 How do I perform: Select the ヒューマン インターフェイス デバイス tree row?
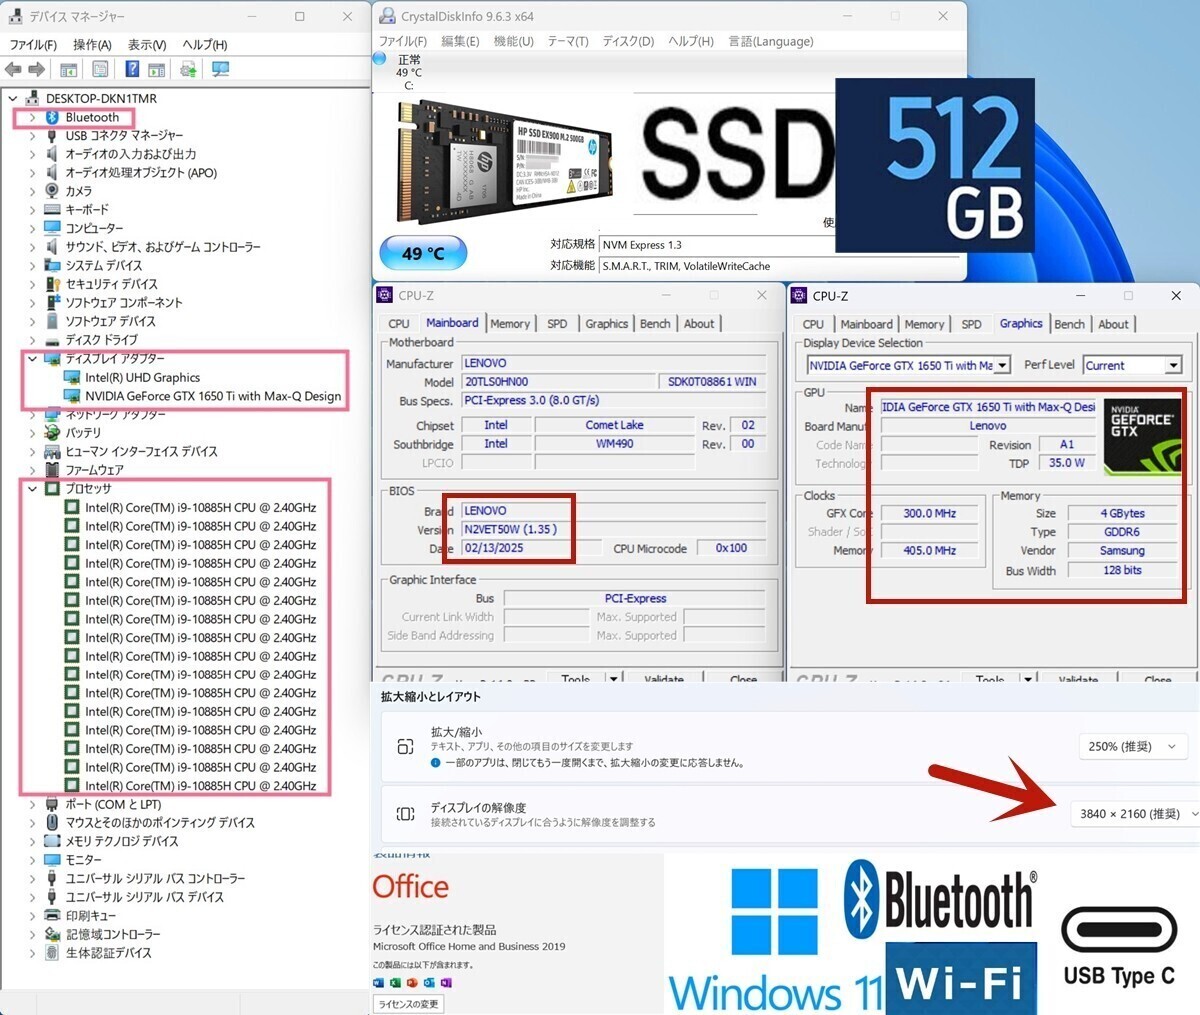click(x=141, y=451)
